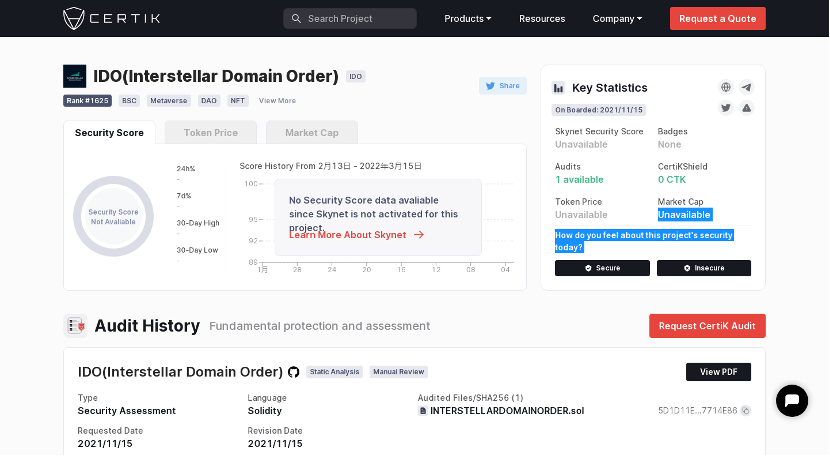Click the Rank #1625 badge

[87, 101]
